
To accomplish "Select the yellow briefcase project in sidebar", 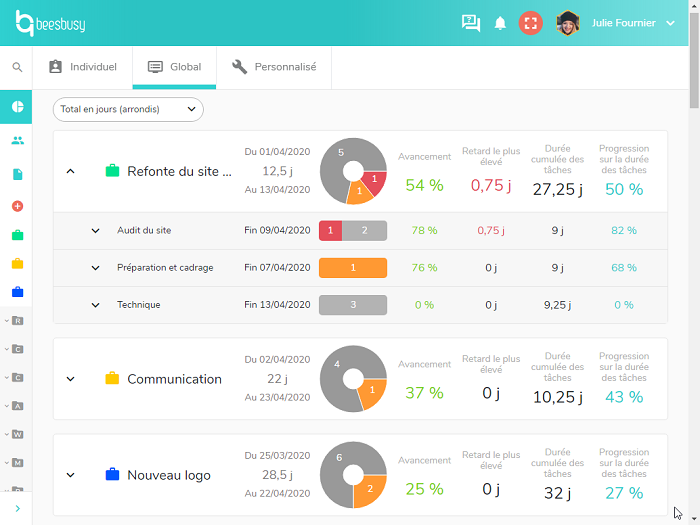I will pos(17,264).
